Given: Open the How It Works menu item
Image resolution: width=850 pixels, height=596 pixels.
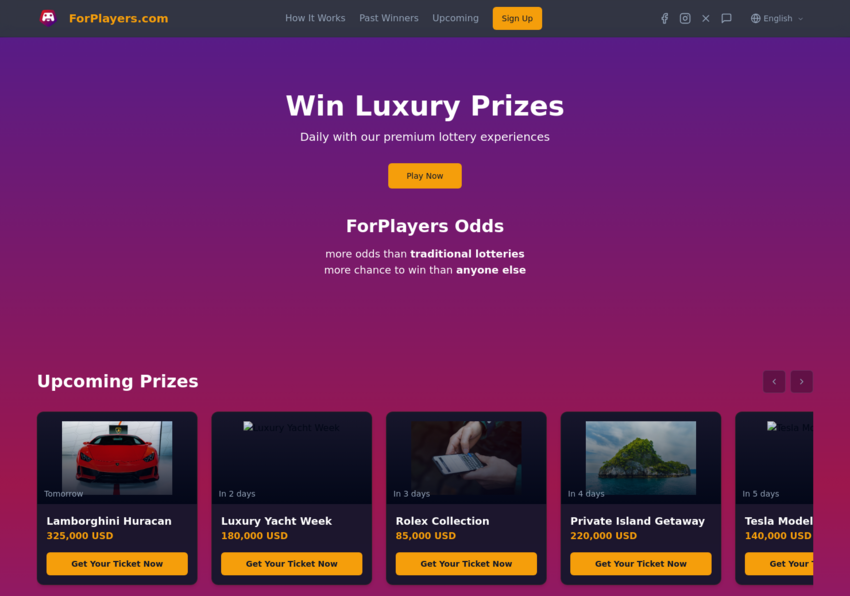Looking at the screenshot, I should [x=315, y=18].
